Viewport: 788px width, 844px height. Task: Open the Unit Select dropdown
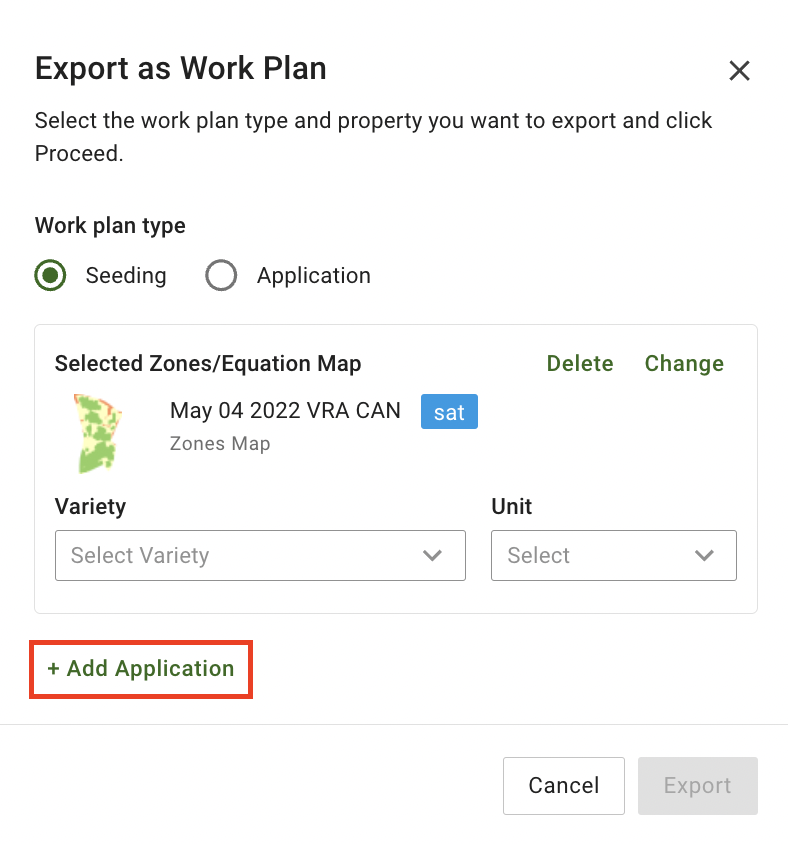pos(600,555)
